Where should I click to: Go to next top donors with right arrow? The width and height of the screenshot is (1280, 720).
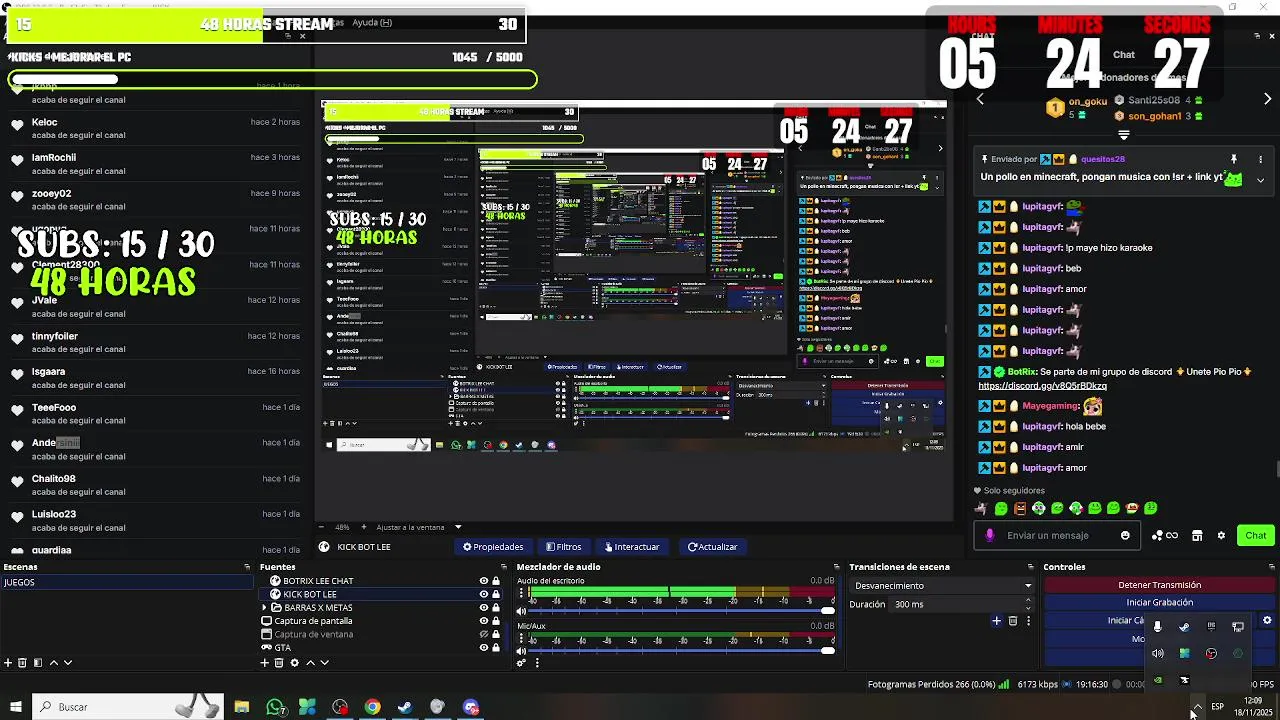point(1267,99)
